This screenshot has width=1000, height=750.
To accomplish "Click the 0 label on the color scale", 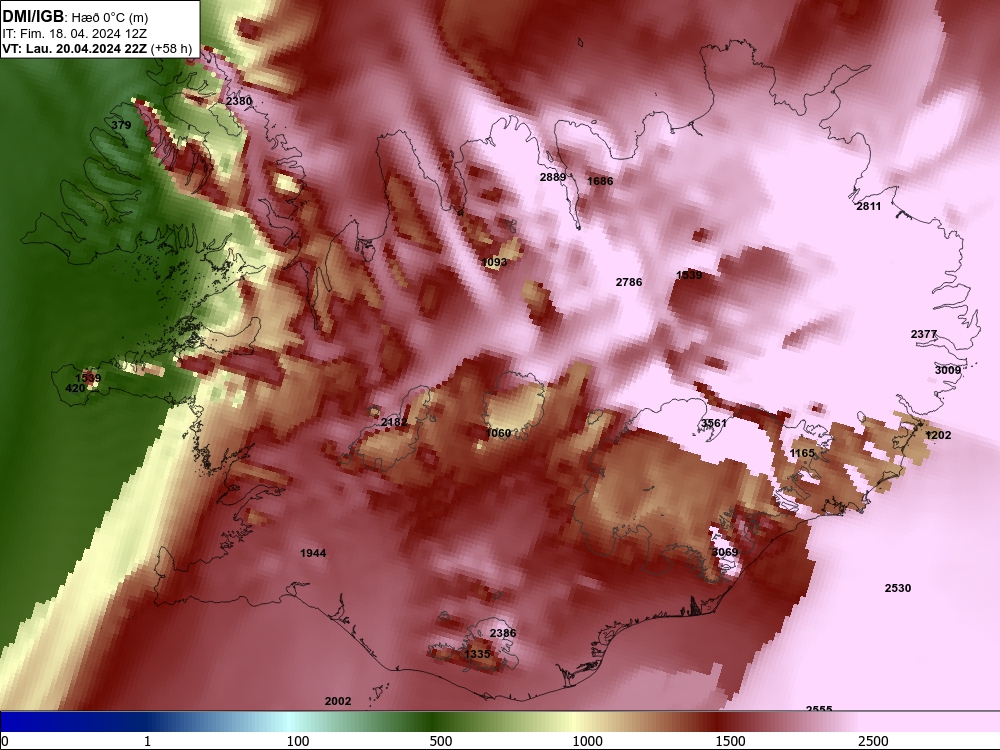I will pos(5,741).
